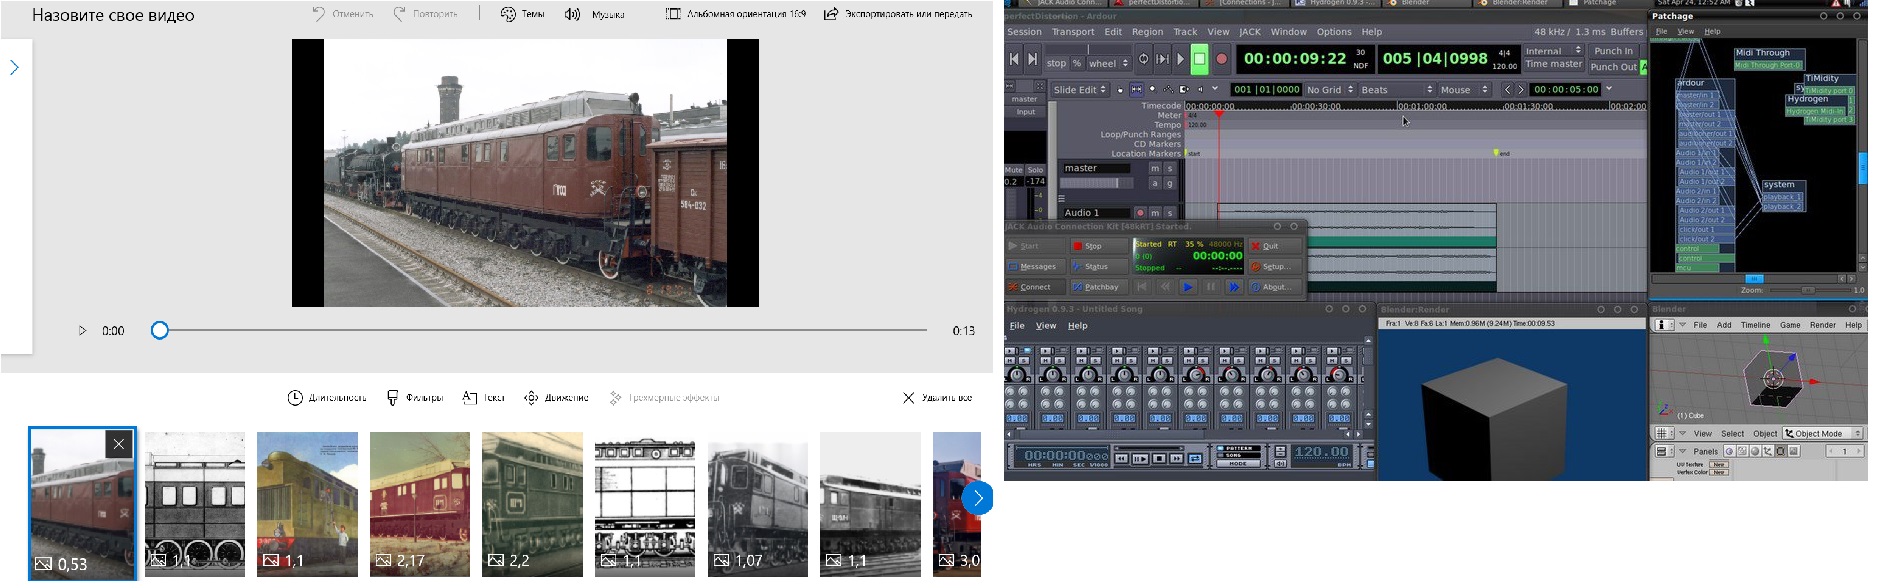The width and height of the screenshot is (1886, 588).
Task: Open Ardour Mouse edit point dropdown
Action: click(x=1464, y=89)
